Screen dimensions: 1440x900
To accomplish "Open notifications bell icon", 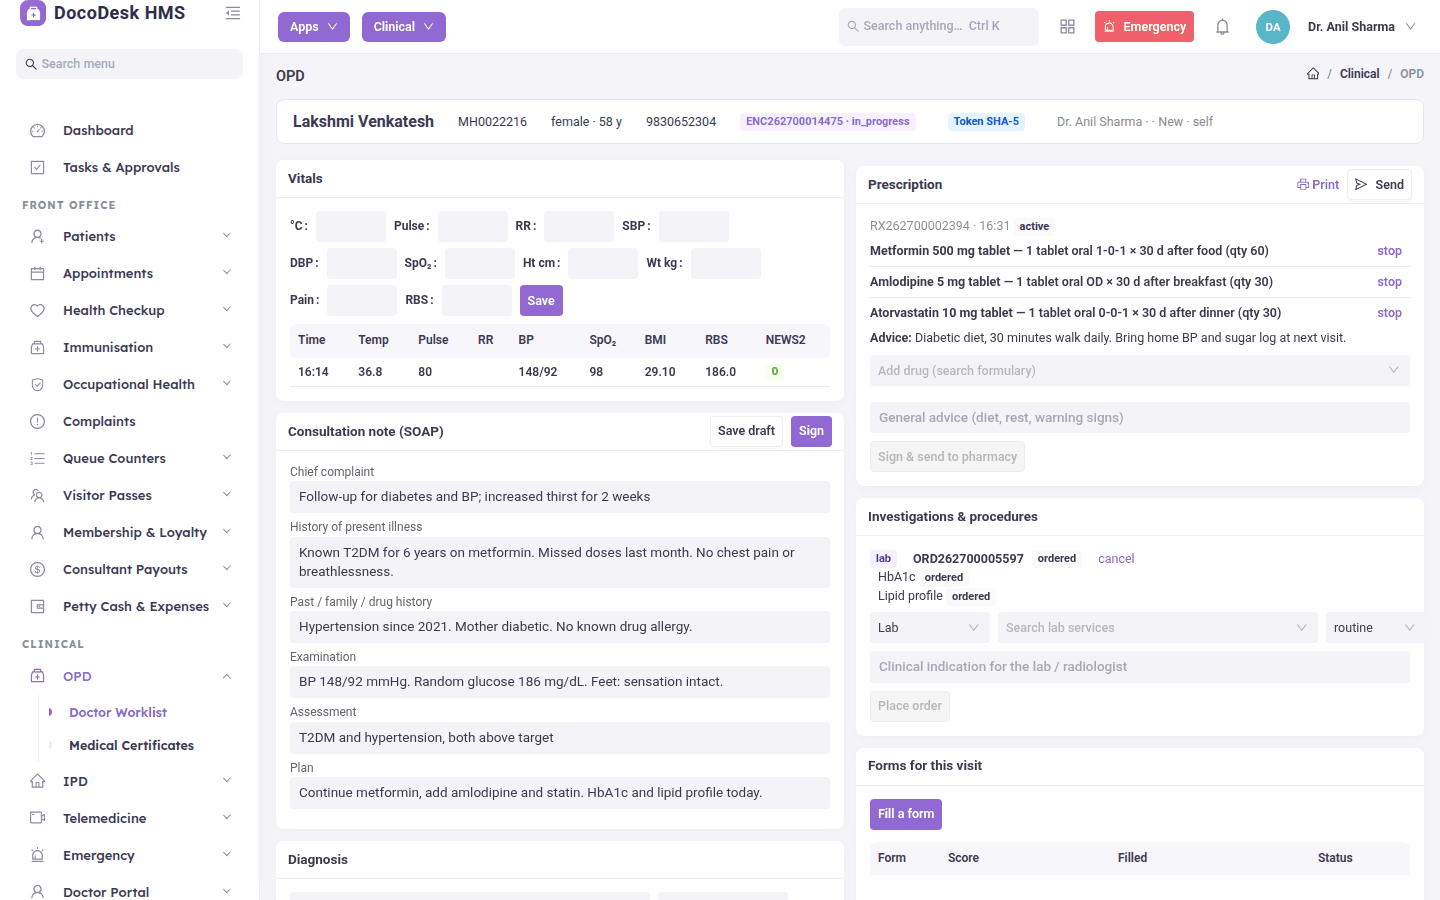I will [x=1222, y=27].
